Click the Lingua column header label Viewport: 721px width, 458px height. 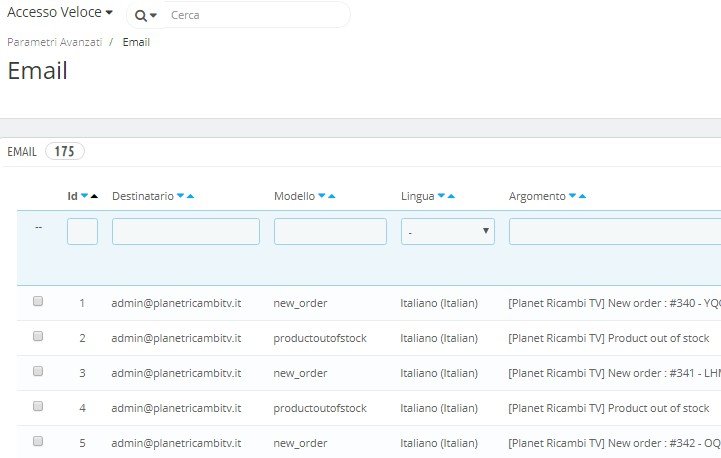point(418,196)
